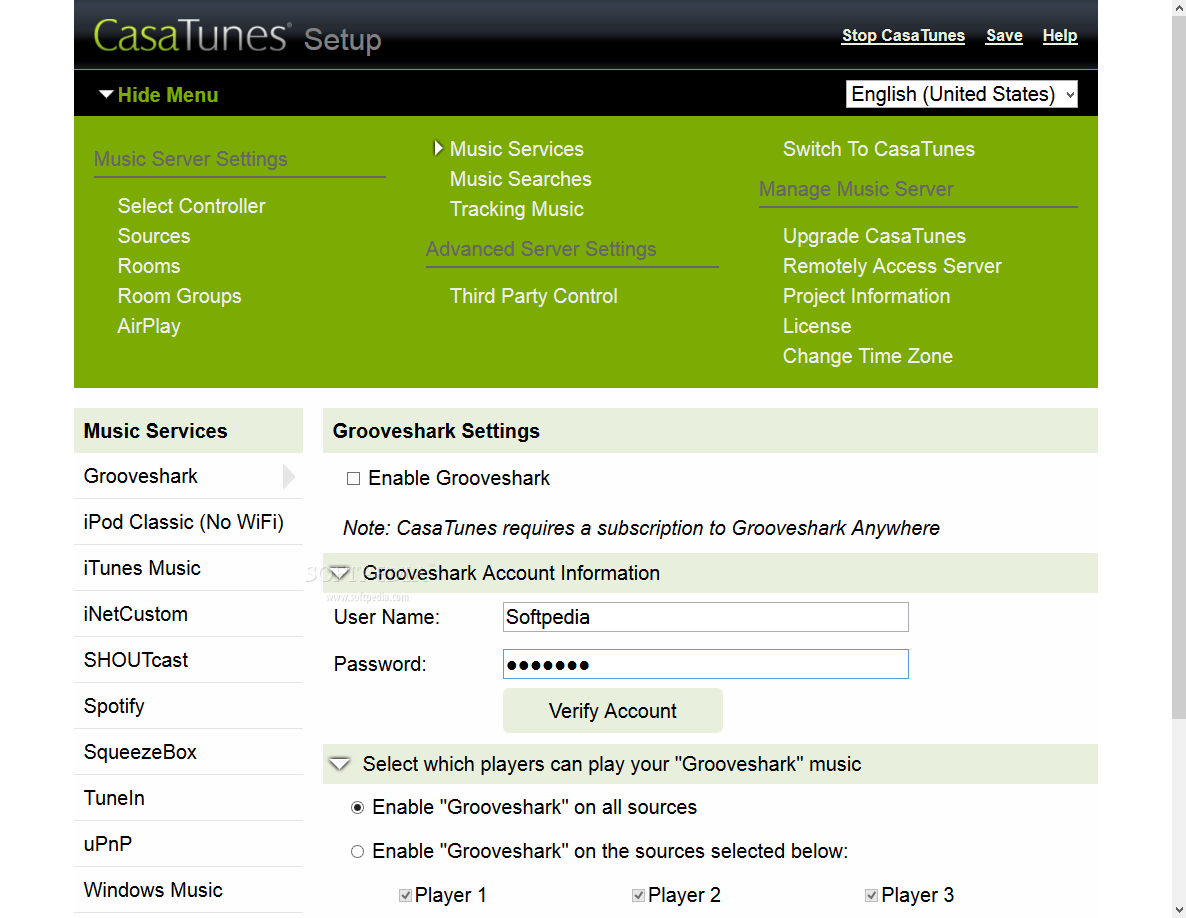Viewport: 1186px width, 918px height.
Task: Open Rooms menu item
Action: [x=149, y=266]
